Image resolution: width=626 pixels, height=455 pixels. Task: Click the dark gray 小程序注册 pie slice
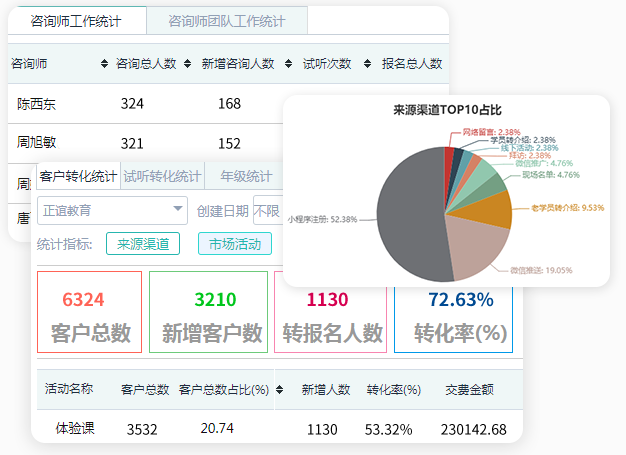[411, 216]
